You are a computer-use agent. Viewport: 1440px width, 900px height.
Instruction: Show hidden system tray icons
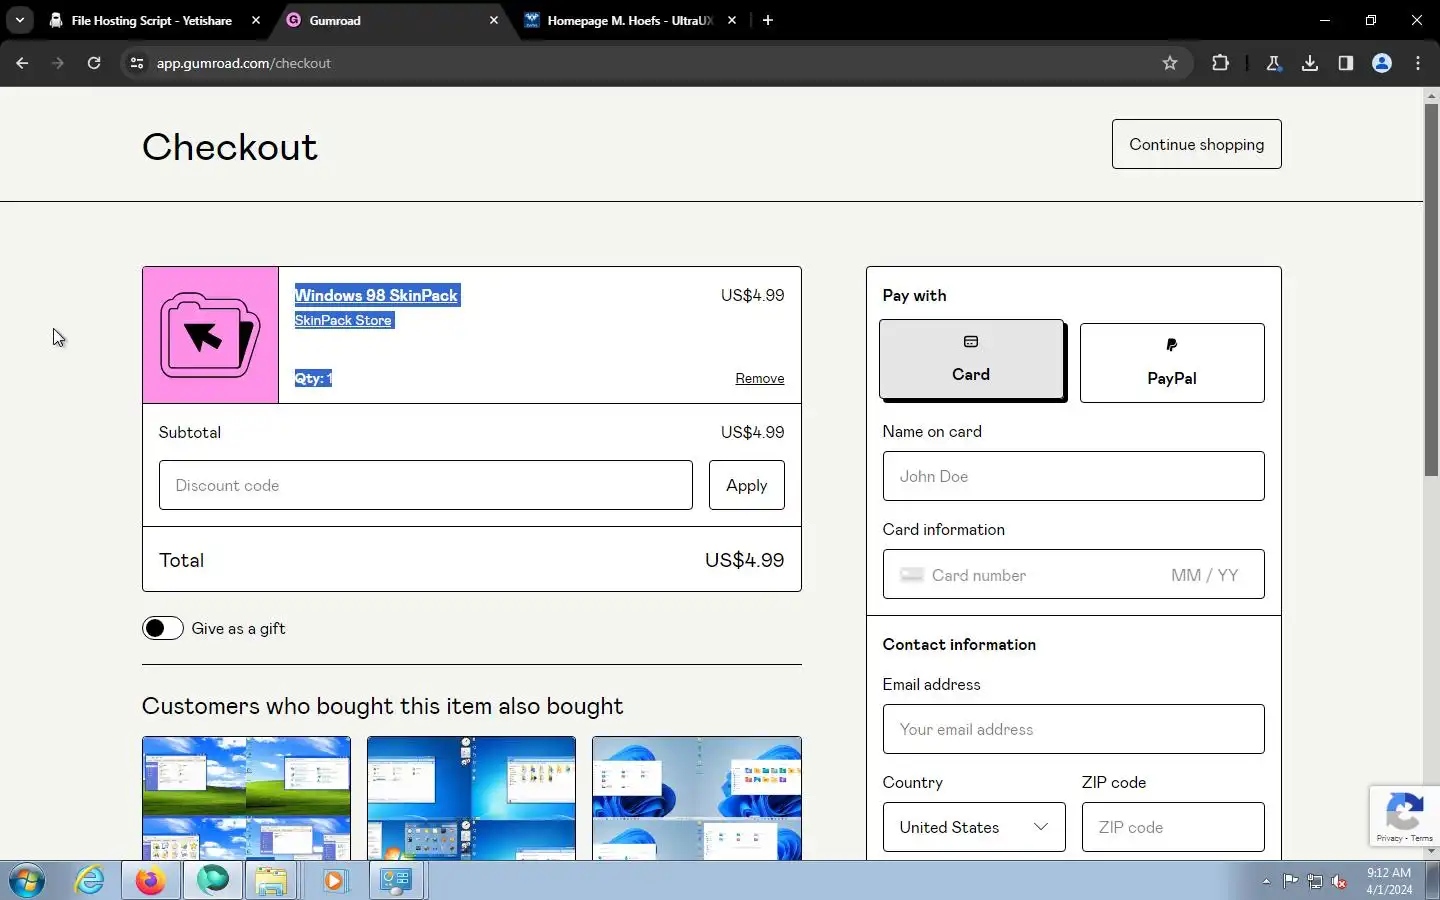(x=1266, y=881)
